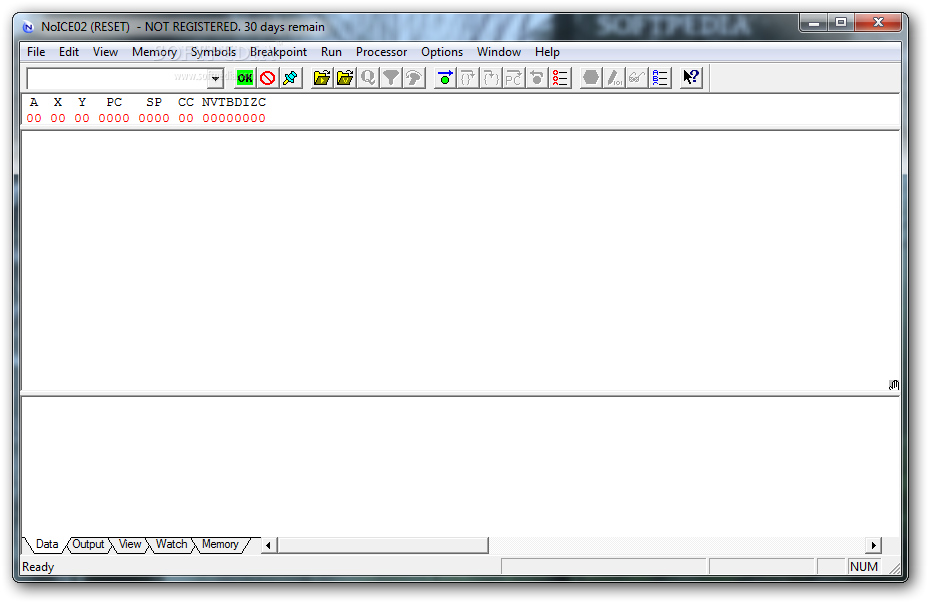Image resolution: width=929 pixels, height=603 pixels.
Task: Click the Ready status bar text
Action: pyautogui.click(x=38, y=567)
